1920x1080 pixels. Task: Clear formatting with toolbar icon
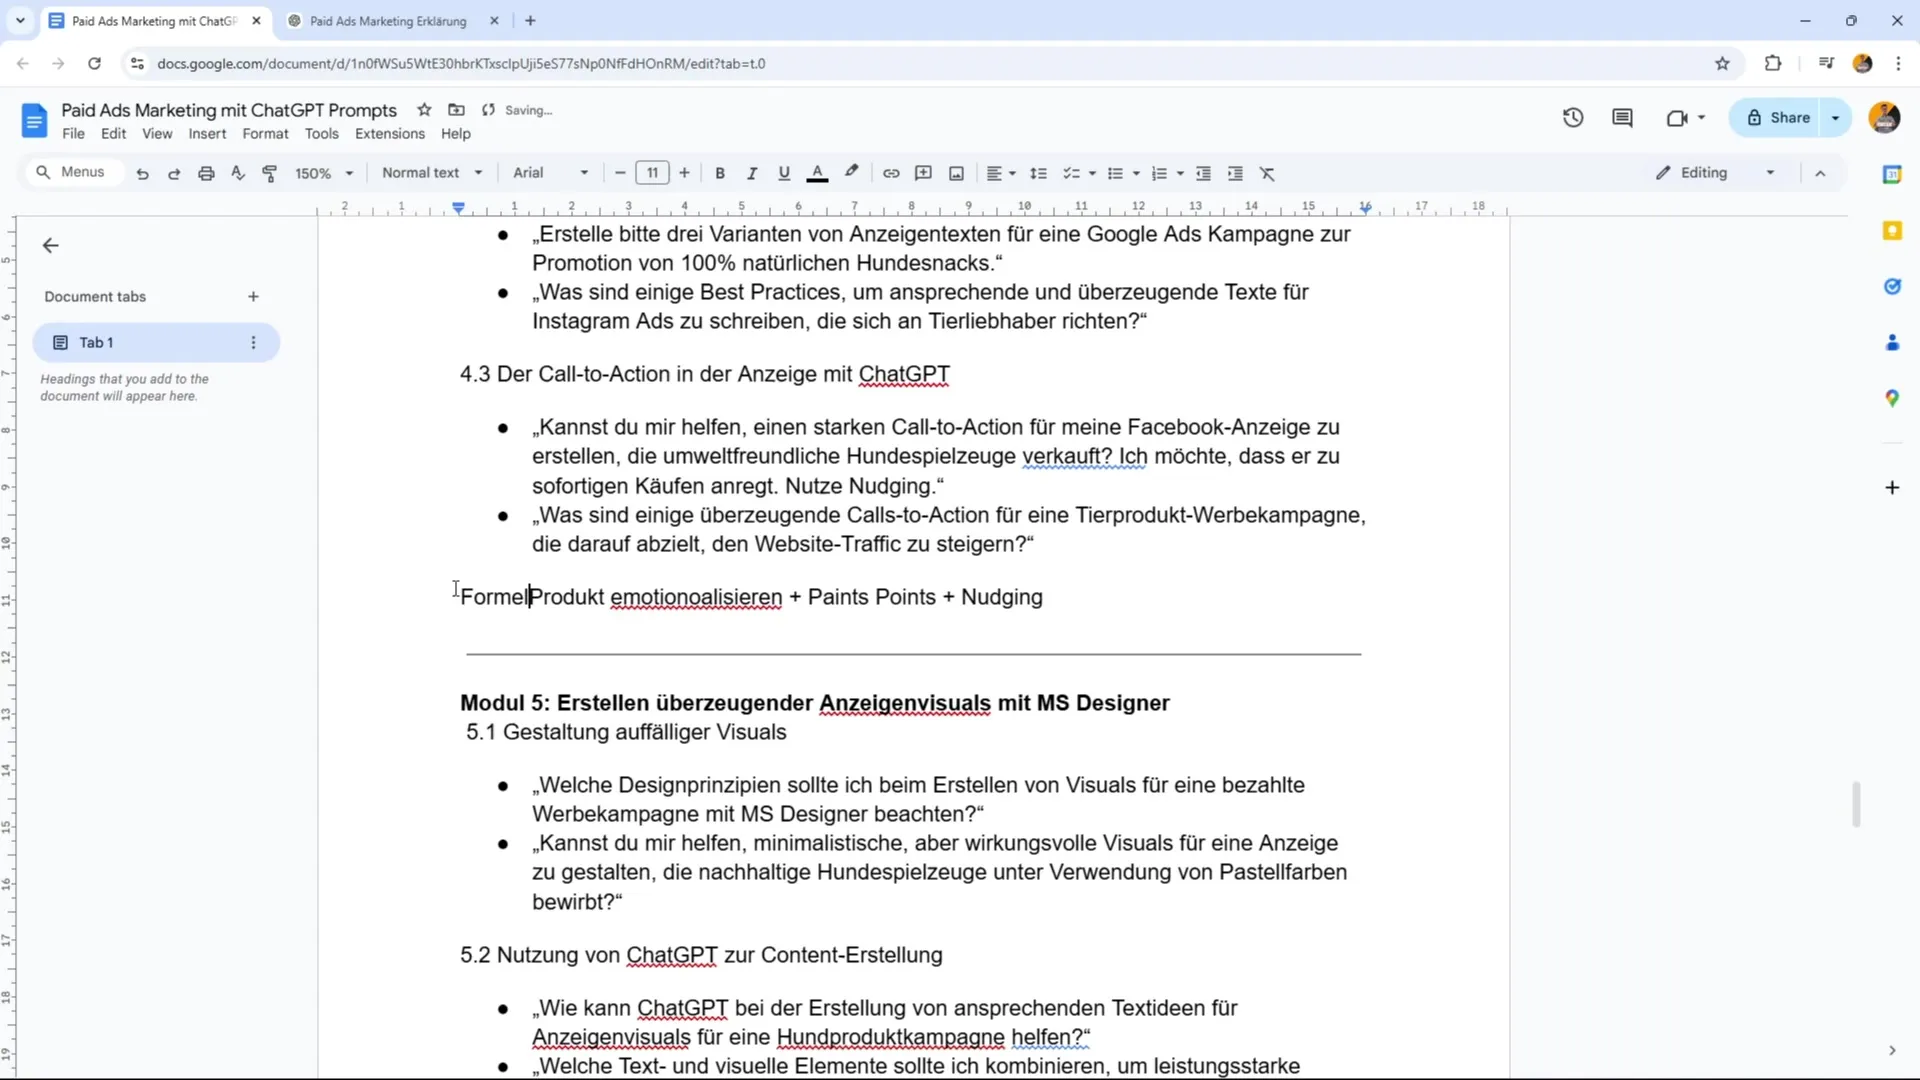point(1268,173)
